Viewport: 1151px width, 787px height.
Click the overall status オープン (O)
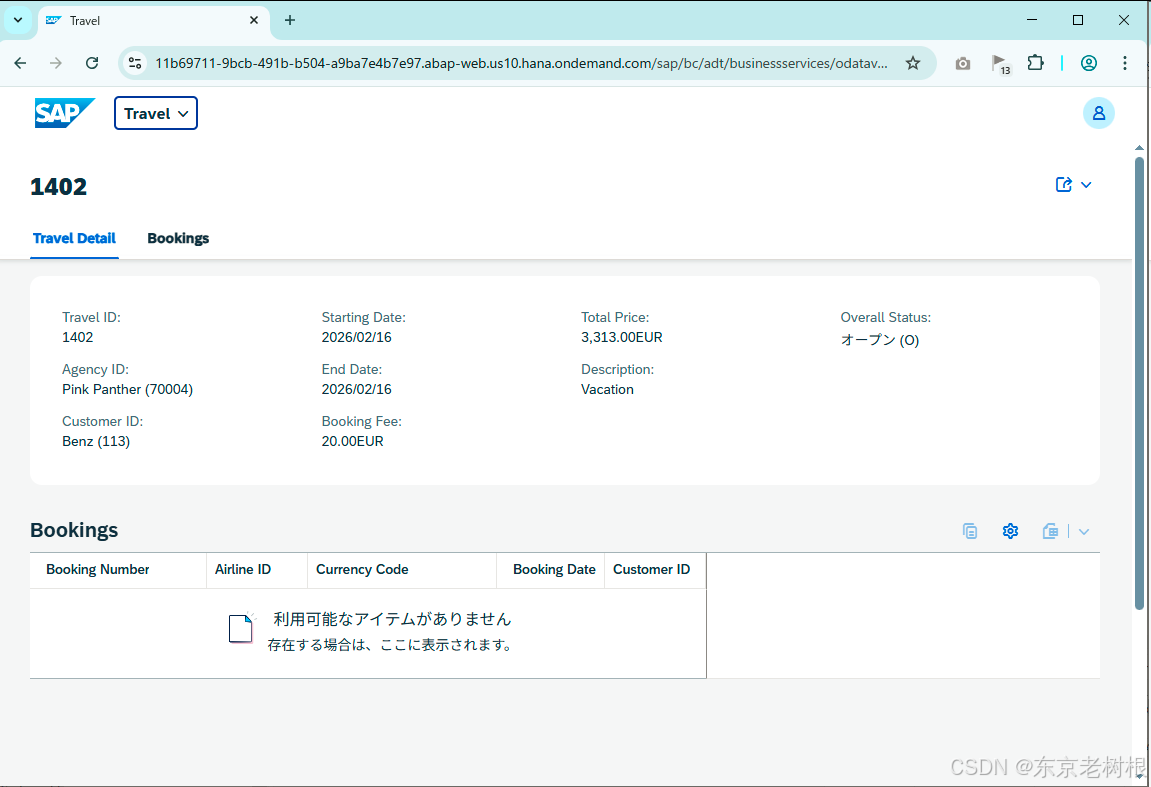pos(879,340)
